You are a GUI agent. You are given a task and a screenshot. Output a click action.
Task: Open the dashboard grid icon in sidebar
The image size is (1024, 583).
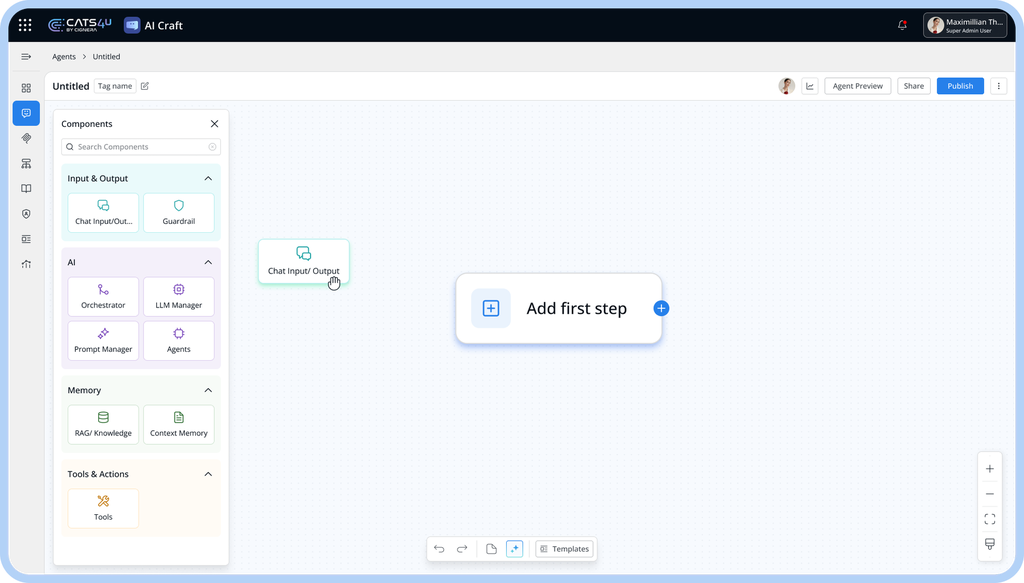[x=26, y=88]
